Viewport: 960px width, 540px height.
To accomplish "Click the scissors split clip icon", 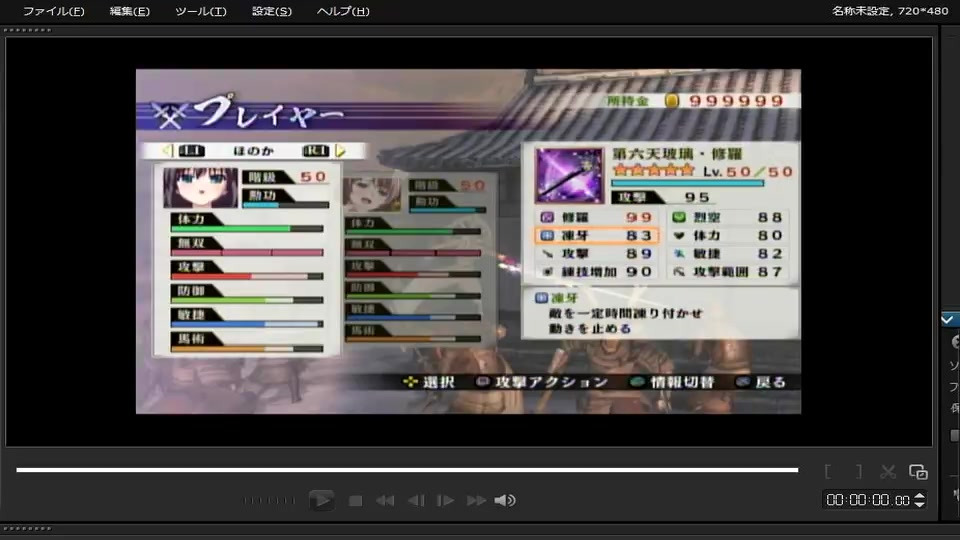I will tap(888, 471).
